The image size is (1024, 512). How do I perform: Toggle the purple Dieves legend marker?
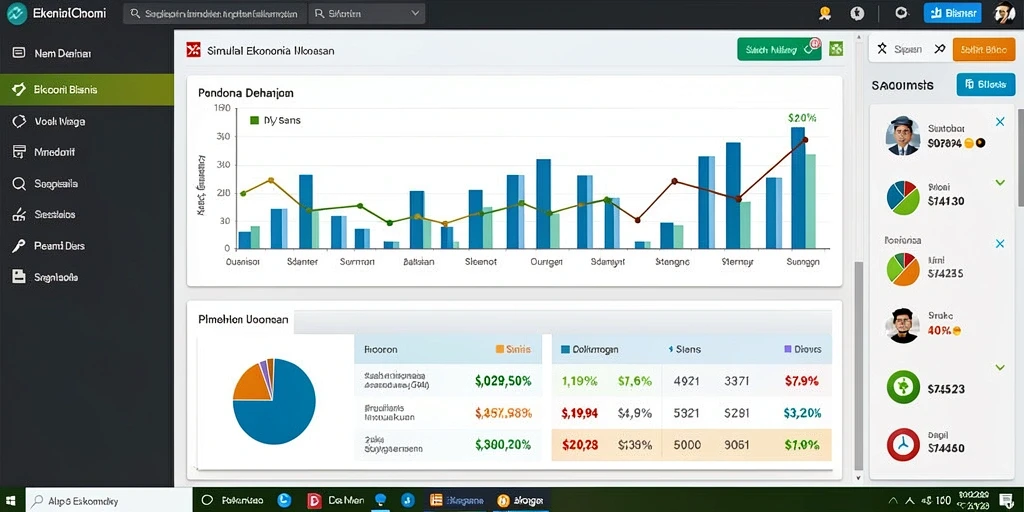pos(787,349)
